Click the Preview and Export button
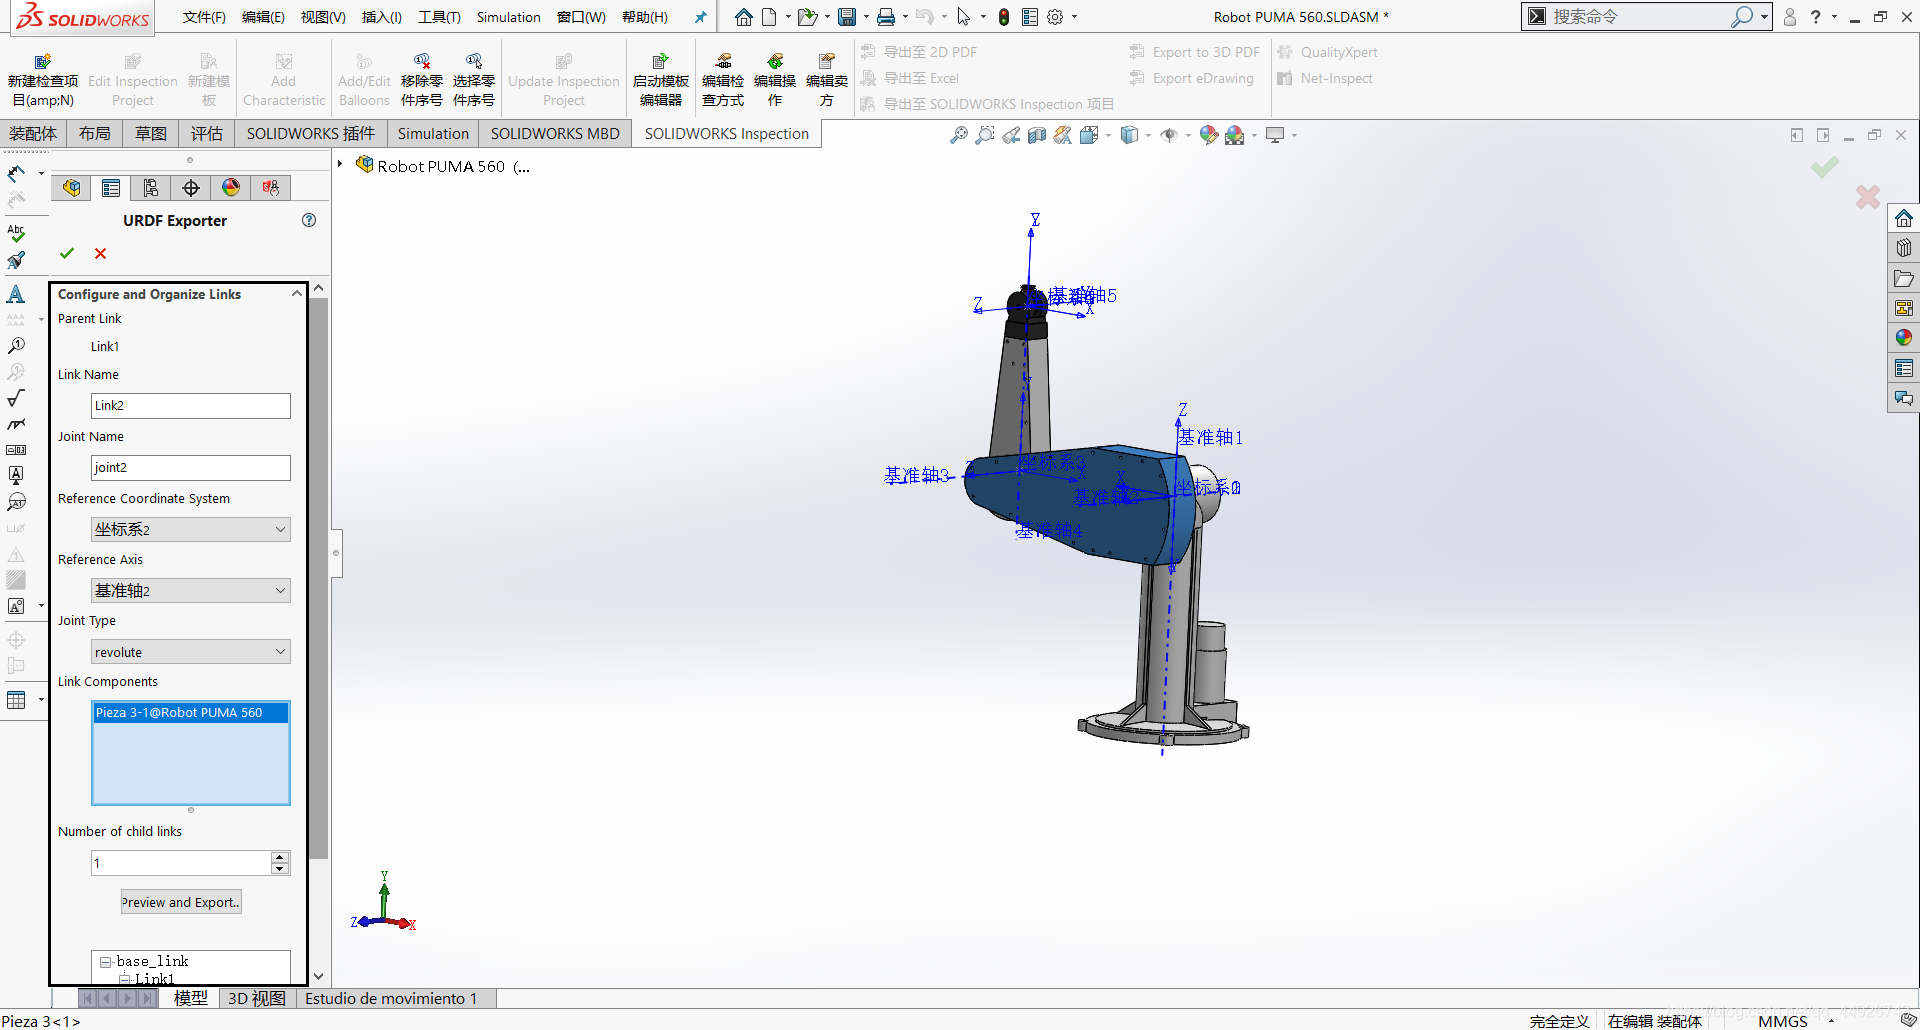1920x1030 pixels. point(181,902)
